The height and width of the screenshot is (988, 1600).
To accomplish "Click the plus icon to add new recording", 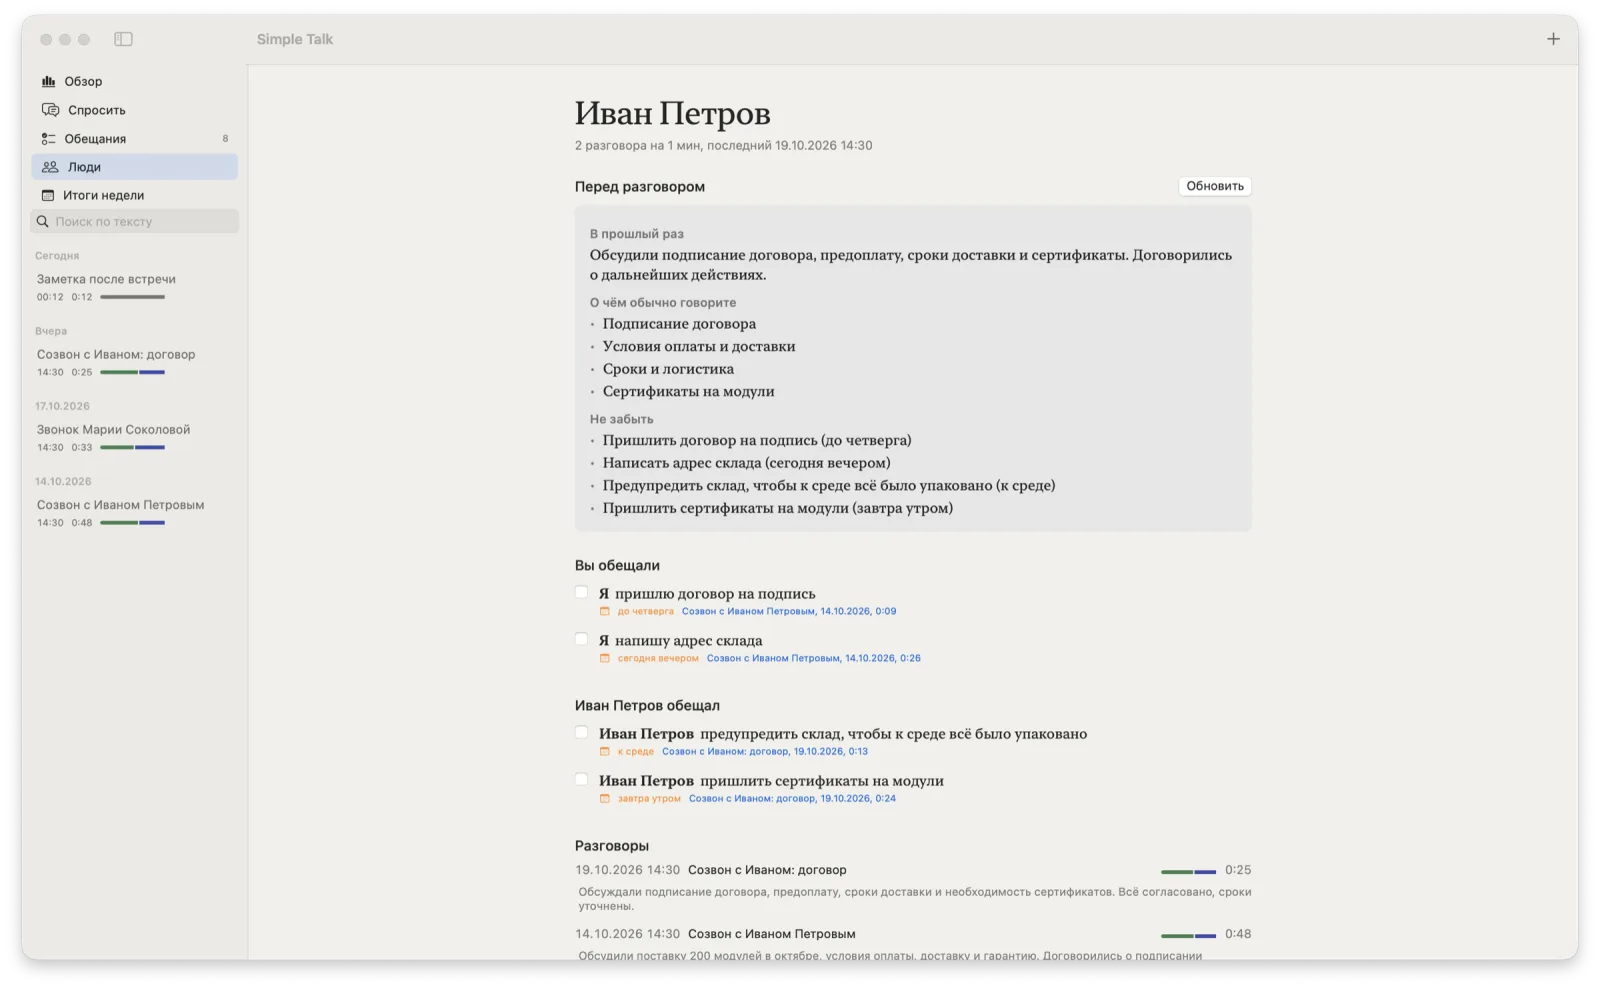I will 1553,39.
